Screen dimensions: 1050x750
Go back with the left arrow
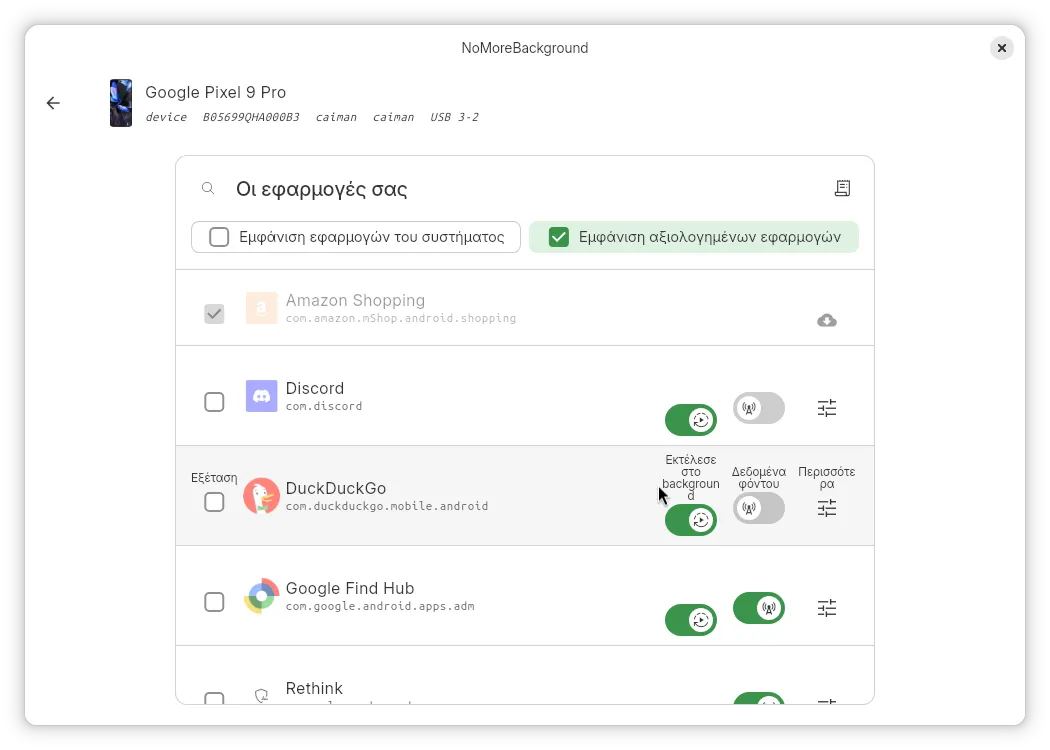[53, 103]
